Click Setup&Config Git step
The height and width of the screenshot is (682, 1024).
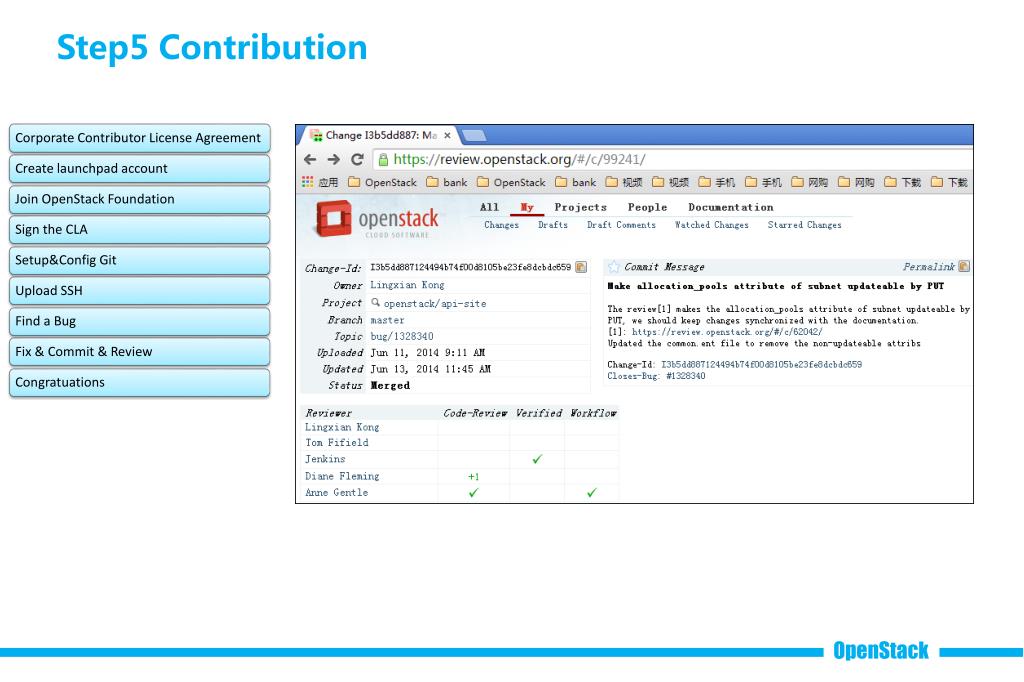pos(140,260)
